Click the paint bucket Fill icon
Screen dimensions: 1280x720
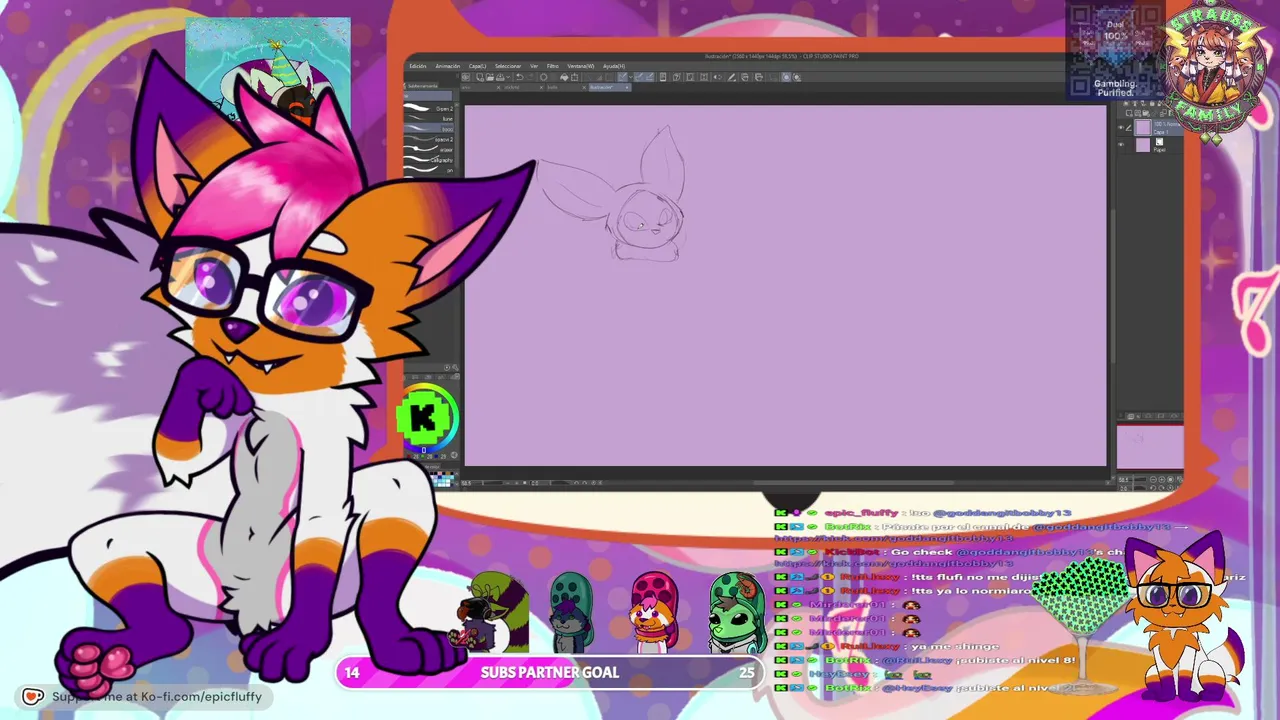(x=564, y=77)
